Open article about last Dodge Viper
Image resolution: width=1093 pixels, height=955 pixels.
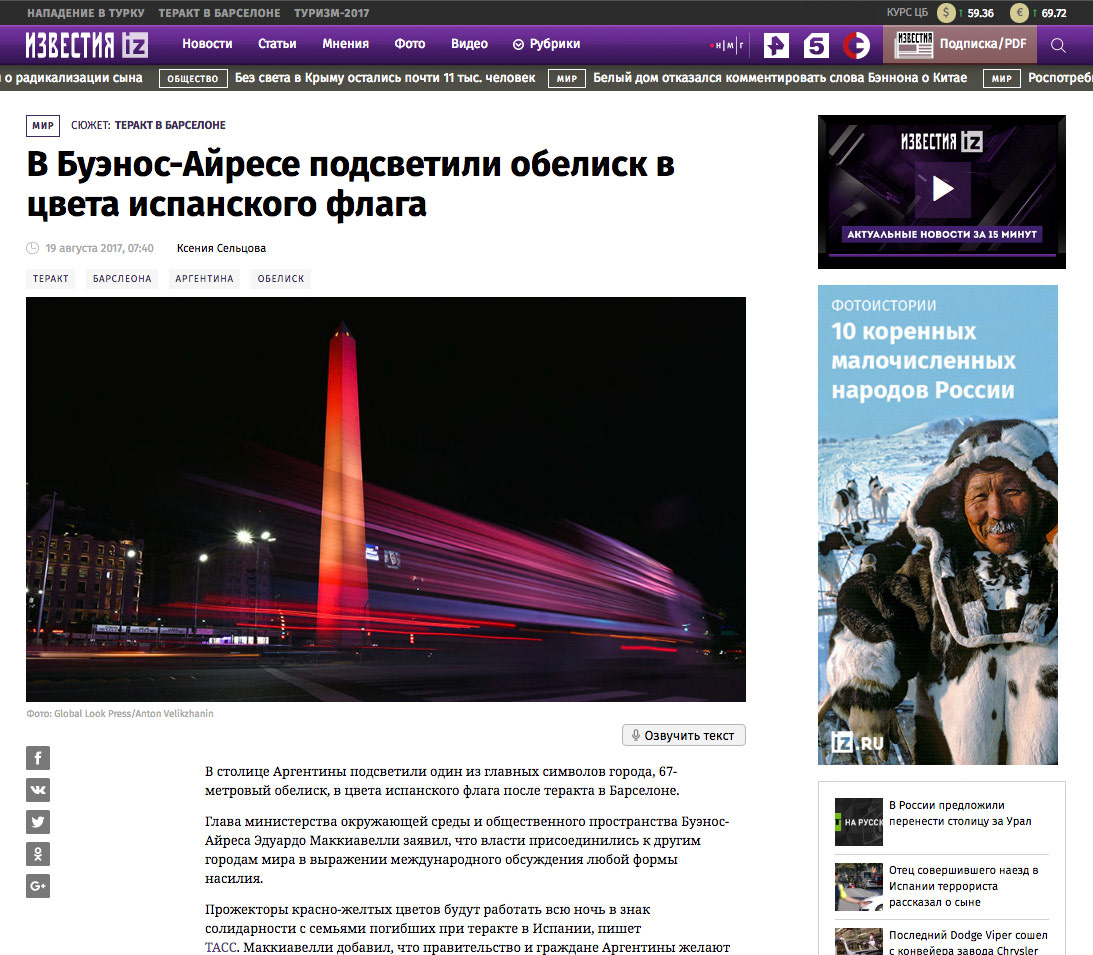point(968,942)
